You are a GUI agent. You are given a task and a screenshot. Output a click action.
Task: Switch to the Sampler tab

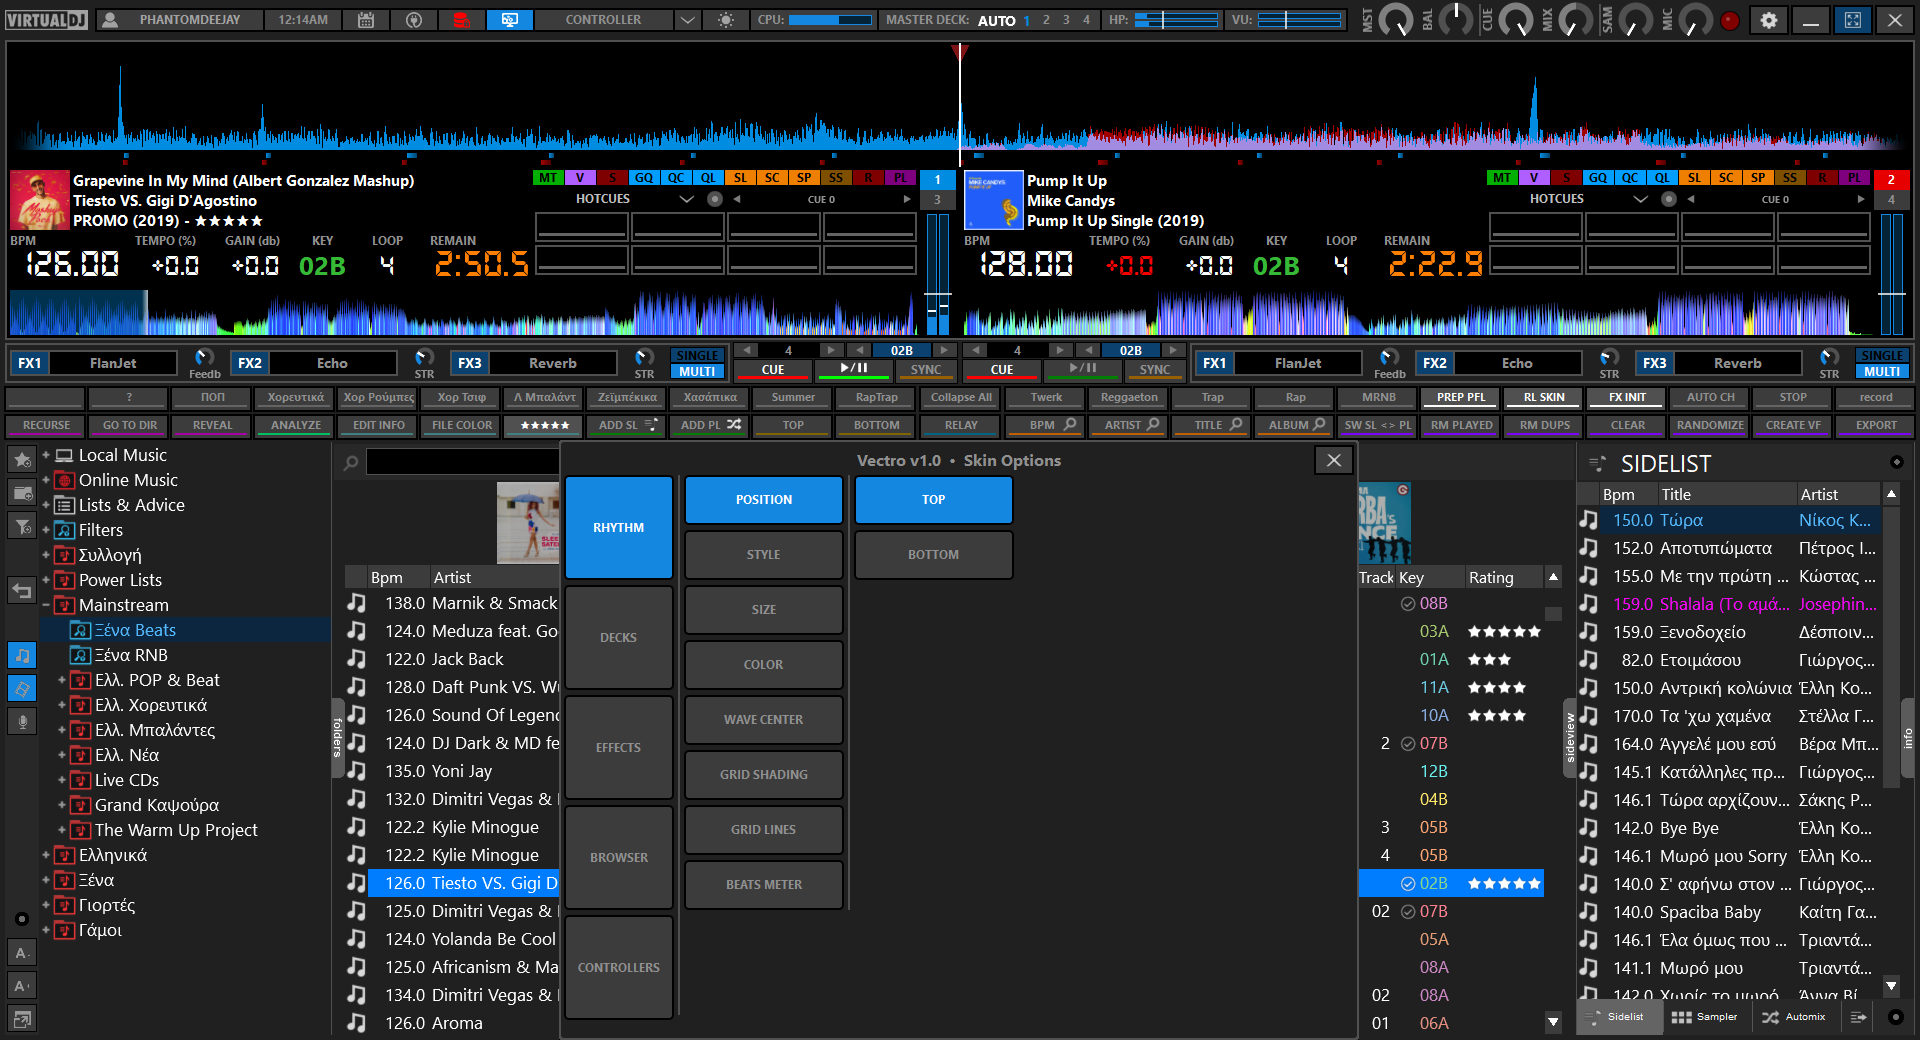click(x=1704, y=1017)
